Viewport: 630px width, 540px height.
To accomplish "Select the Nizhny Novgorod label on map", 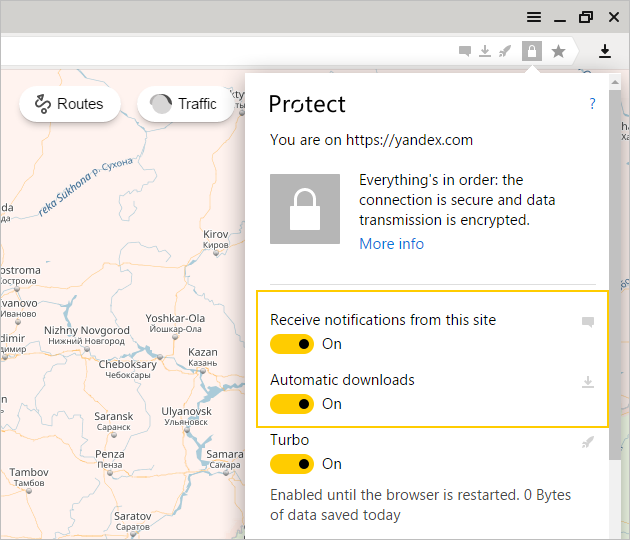I will click(x=87, y=335).
